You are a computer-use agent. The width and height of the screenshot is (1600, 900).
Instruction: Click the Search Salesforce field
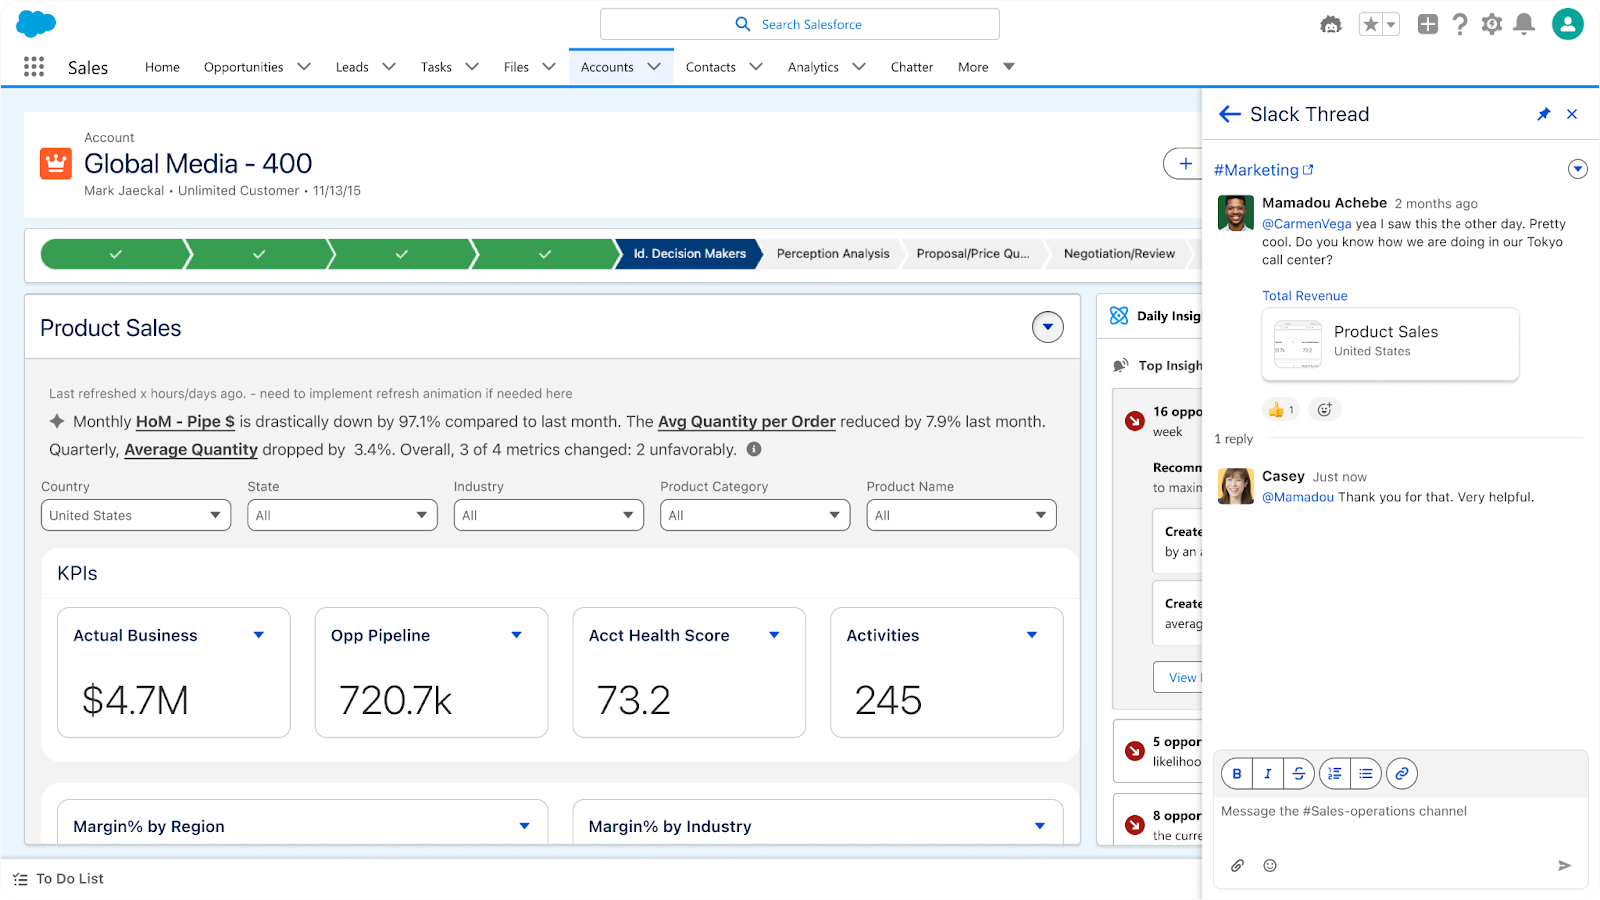click(x=800, y=24)
